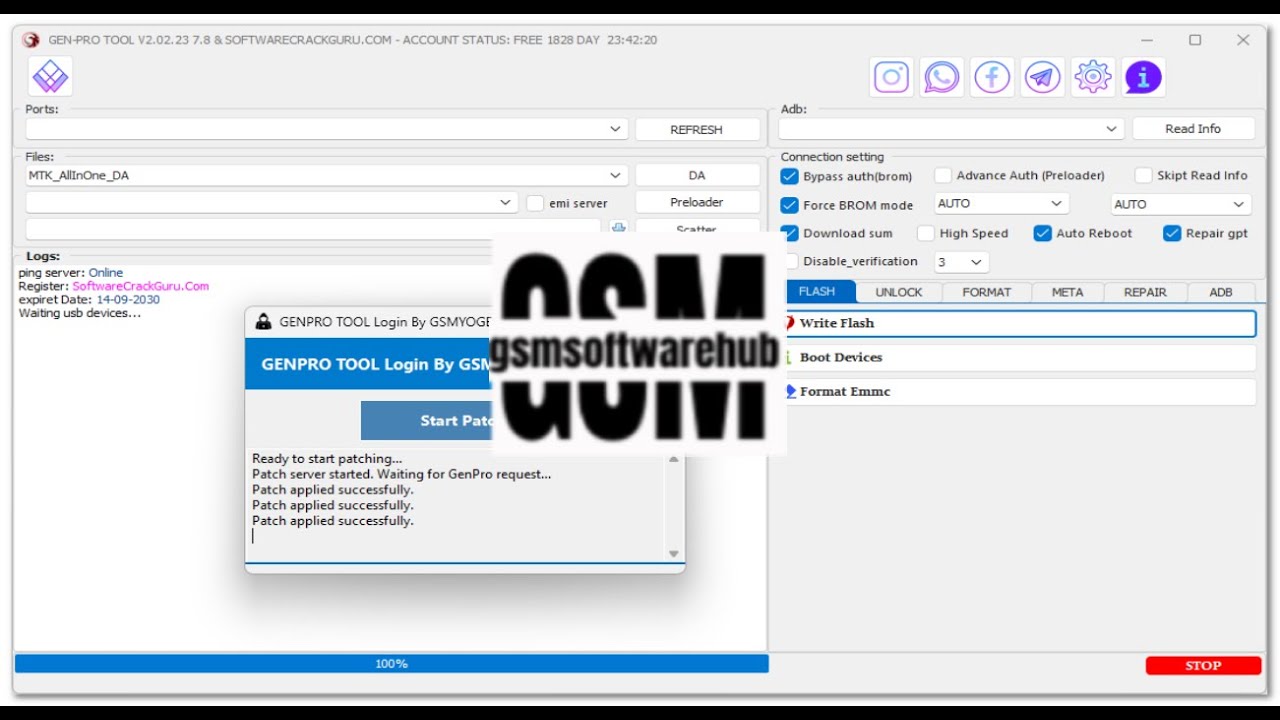Switch to the ADB tab
The width and height of the screenshot is (1280, 720).
pyautogui.click(x=1221, y=292)
